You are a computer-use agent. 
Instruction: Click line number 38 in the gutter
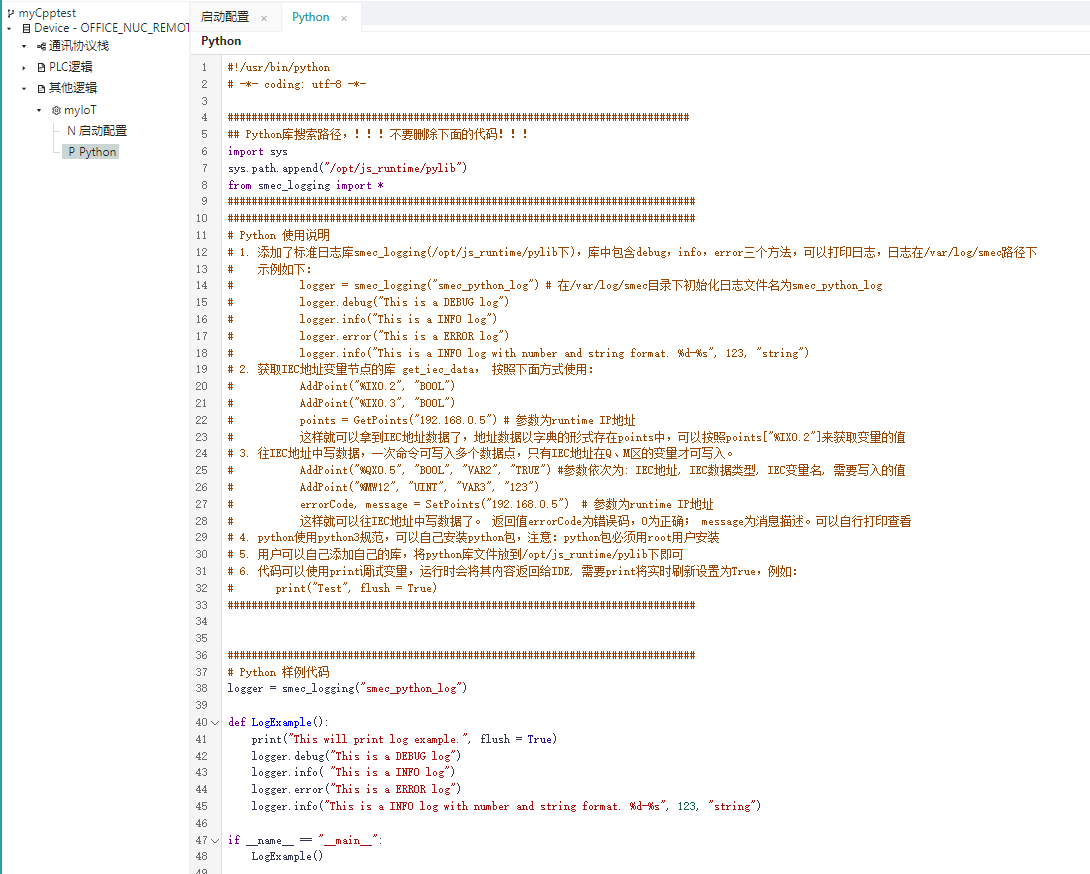coord(202,688)
